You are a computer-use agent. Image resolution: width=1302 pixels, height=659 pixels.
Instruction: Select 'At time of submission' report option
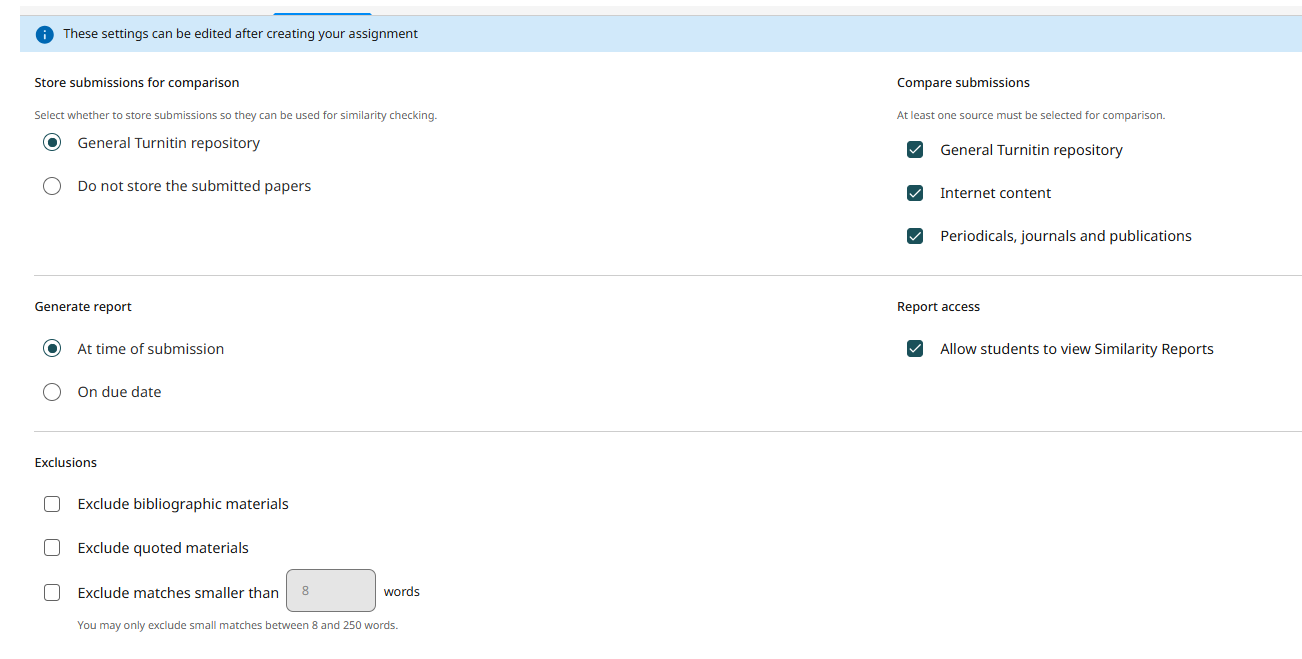point(52,349)
